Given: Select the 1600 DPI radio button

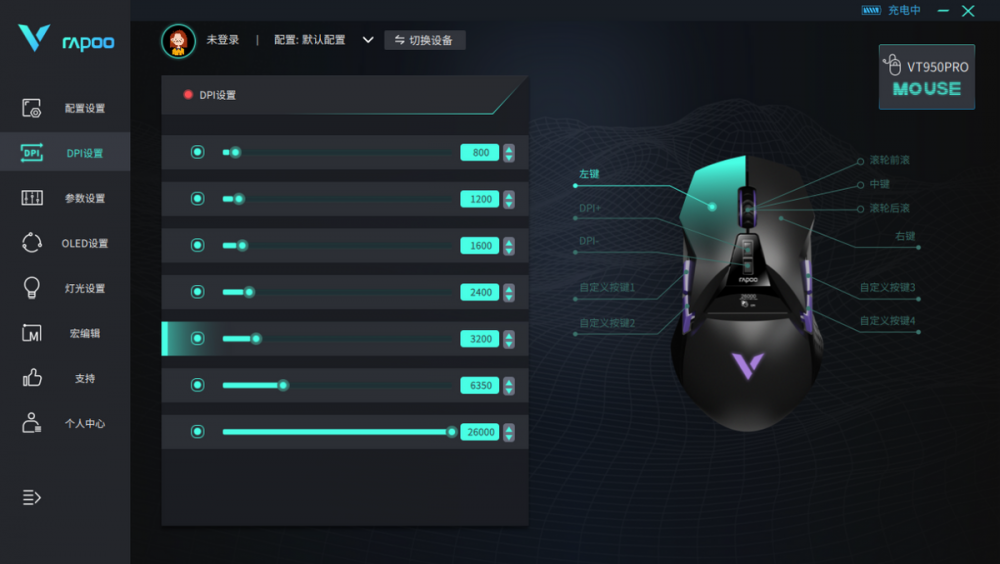Looking at the screenshot, I should [x=198, y=245].
